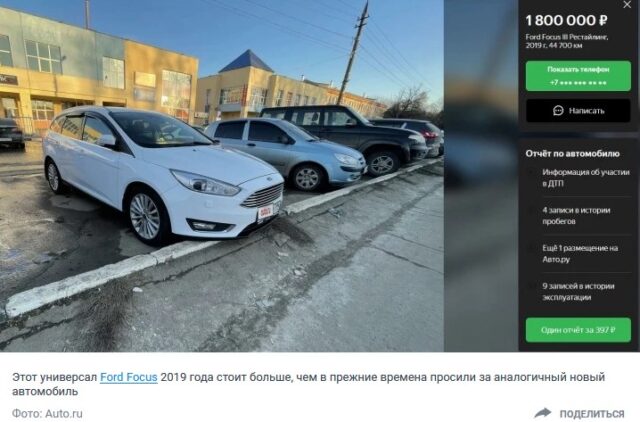
Task: Buy report with Один отчёт за 397 ₽
Action: pos(578,330)
